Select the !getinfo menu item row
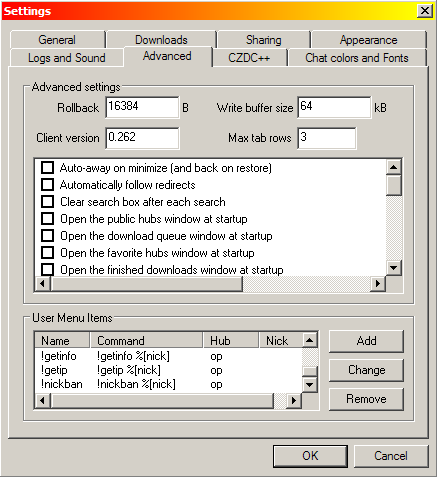 tap(168, 356)
